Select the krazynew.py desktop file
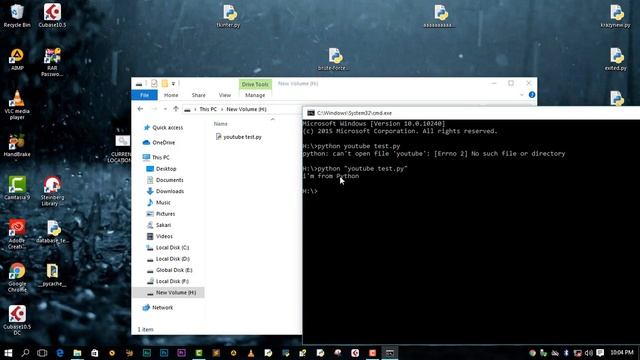The width and height of the screenshot is (640, 360). tap(616, 16)
